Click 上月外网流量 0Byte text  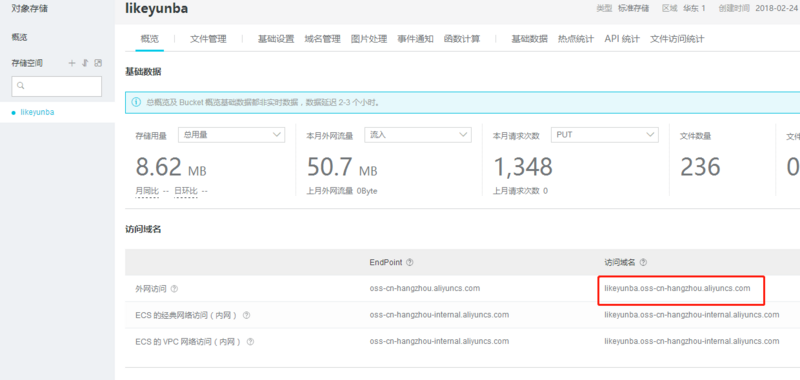[342, 191]
